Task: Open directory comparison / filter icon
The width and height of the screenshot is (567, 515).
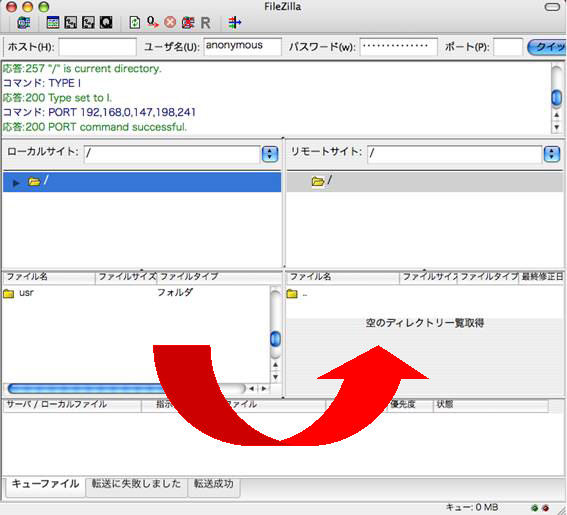Action: [x=234, y=23]
